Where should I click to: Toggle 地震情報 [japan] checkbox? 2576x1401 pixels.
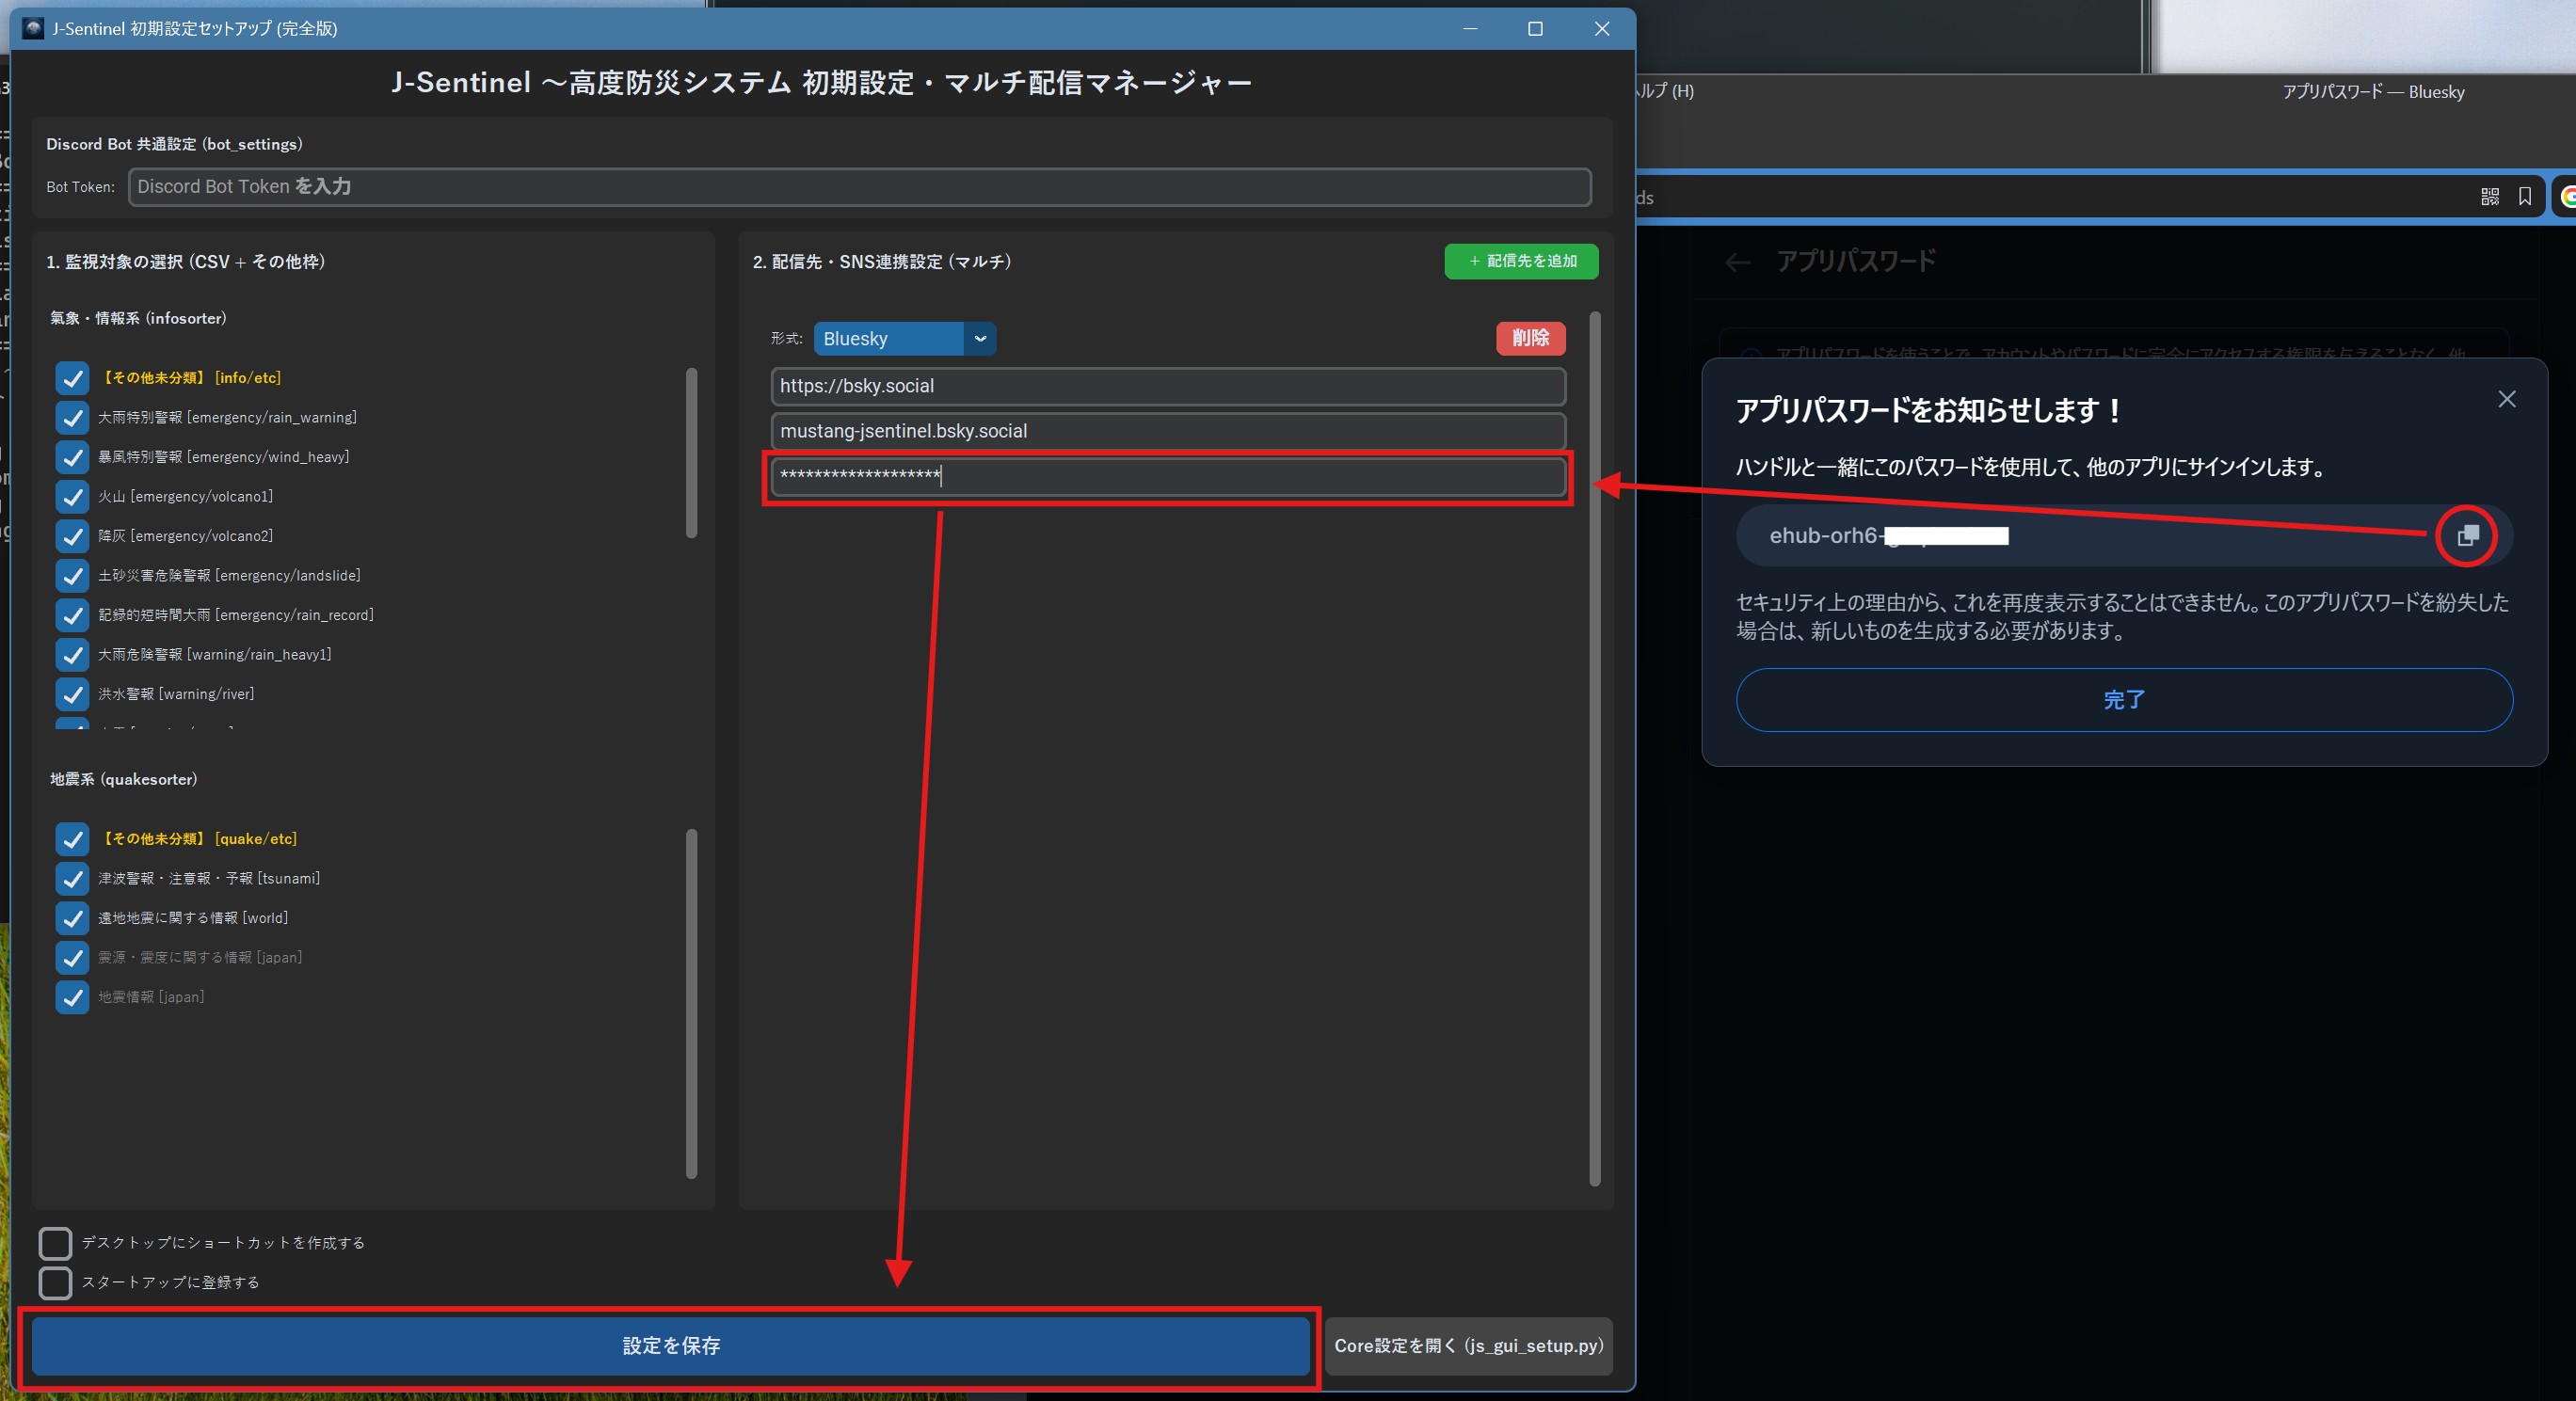click(72, 997)
